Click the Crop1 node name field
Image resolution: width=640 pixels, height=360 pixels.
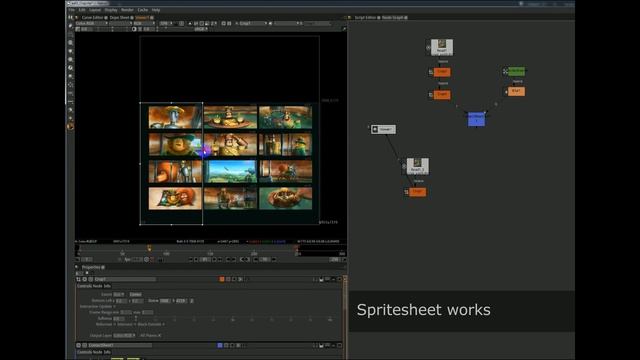click(125, 280)
